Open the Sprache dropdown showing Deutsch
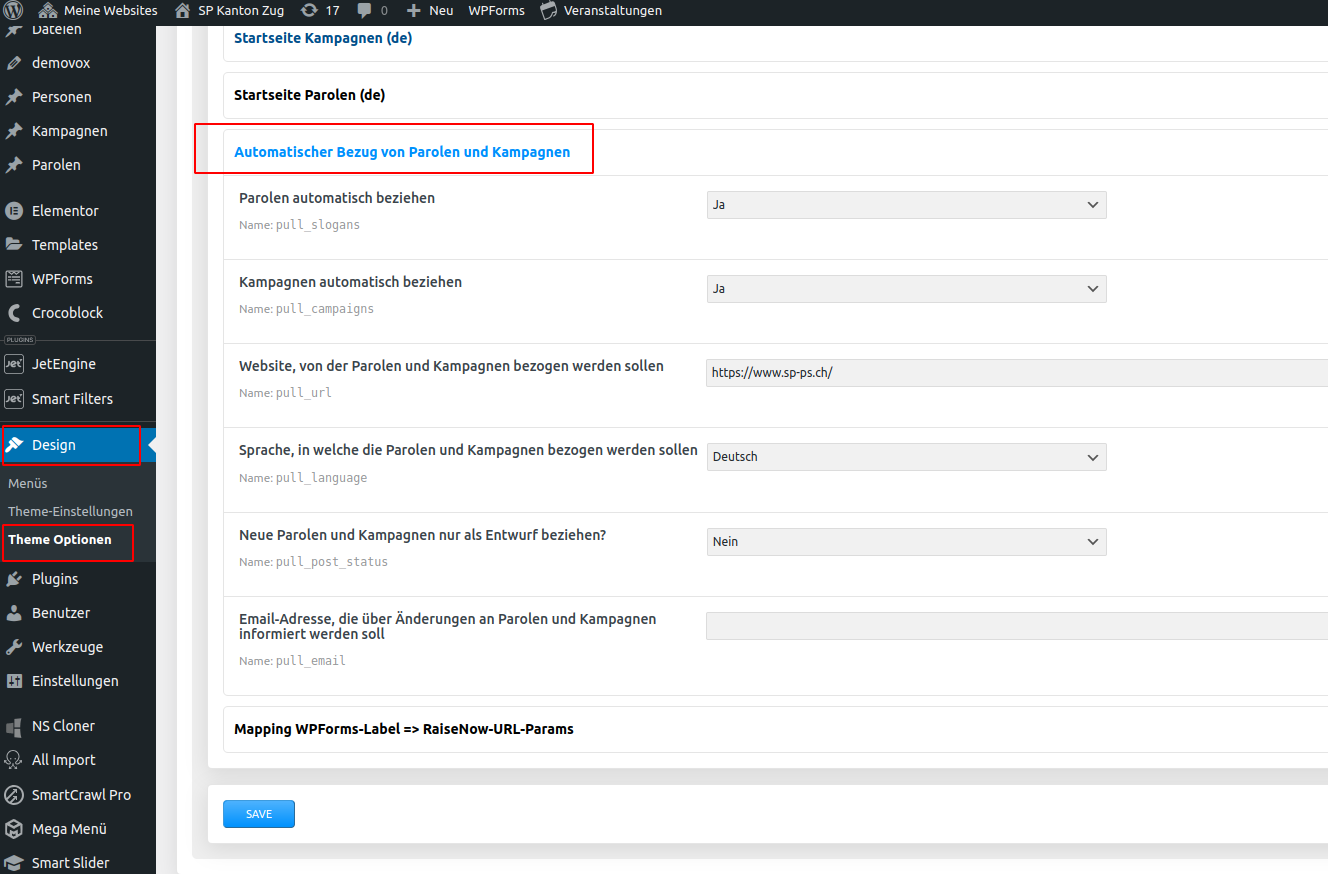This screenshot has width=1328, height=874. [905, 457]
